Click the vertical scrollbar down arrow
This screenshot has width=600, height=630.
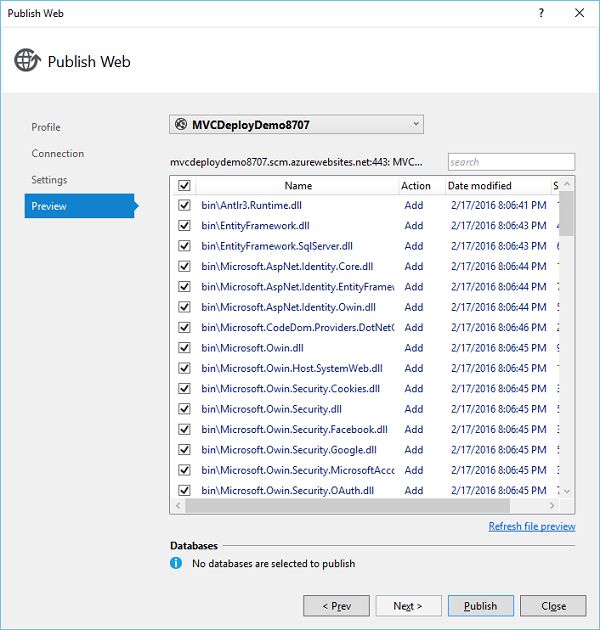click(567, 491)
